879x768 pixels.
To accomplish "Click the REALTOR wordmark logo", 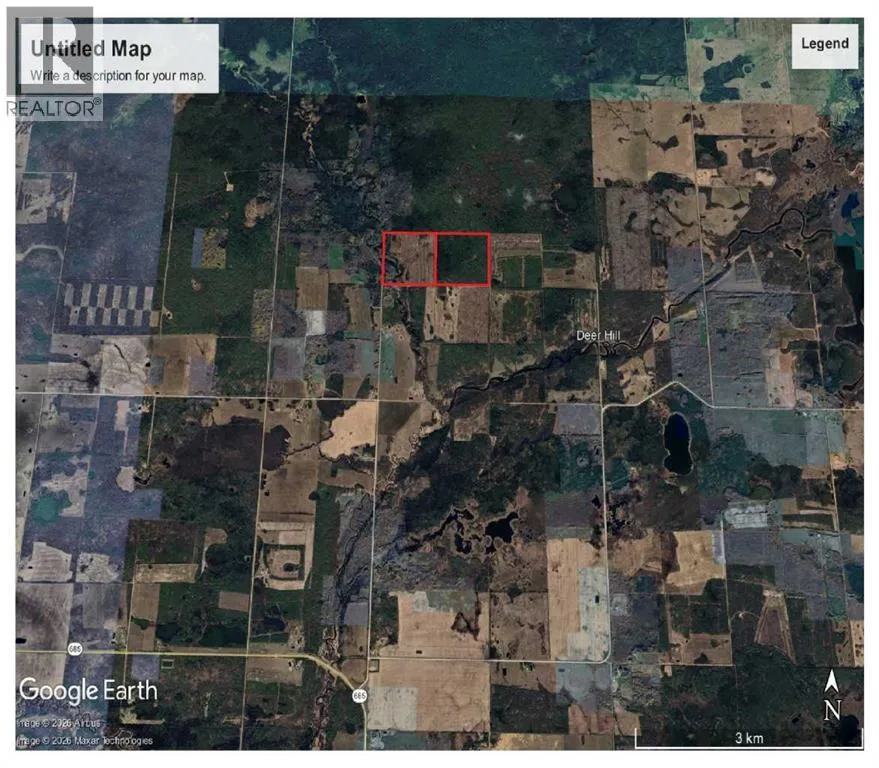I will point(53,107).
